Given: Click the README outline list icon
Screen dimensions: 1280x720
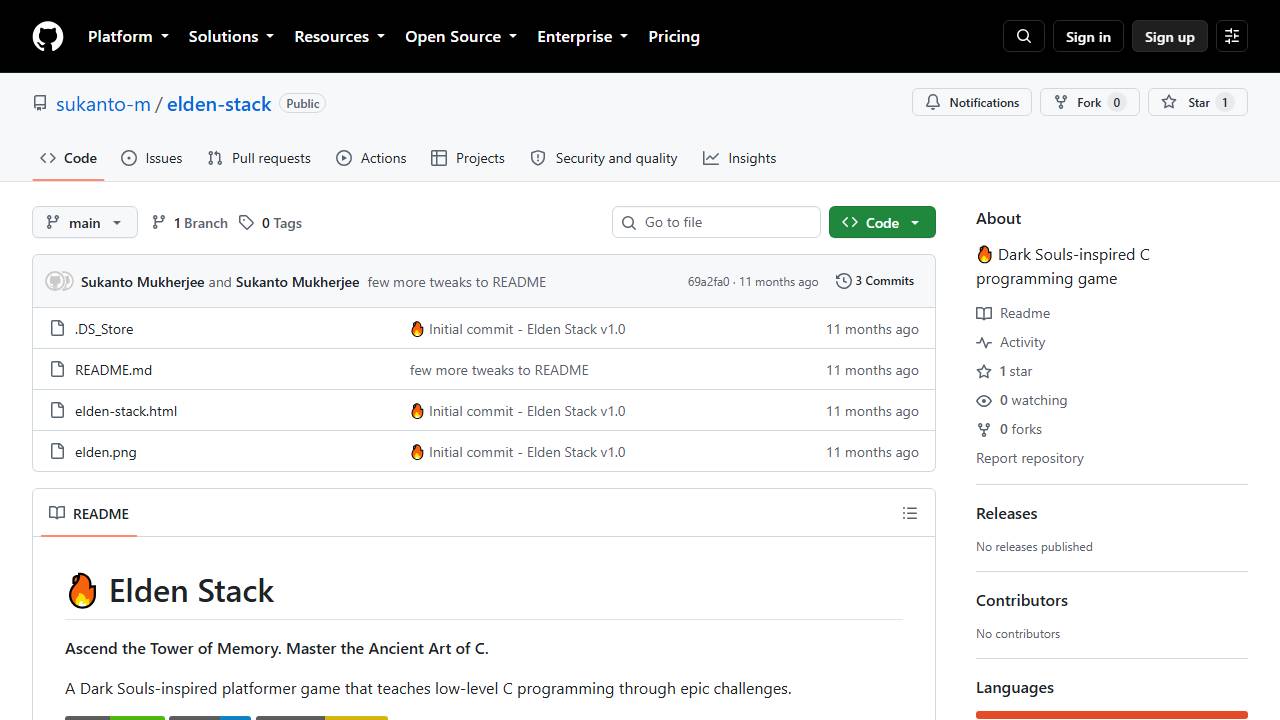Looking at the screenshot, I should (x=909, y=513).
